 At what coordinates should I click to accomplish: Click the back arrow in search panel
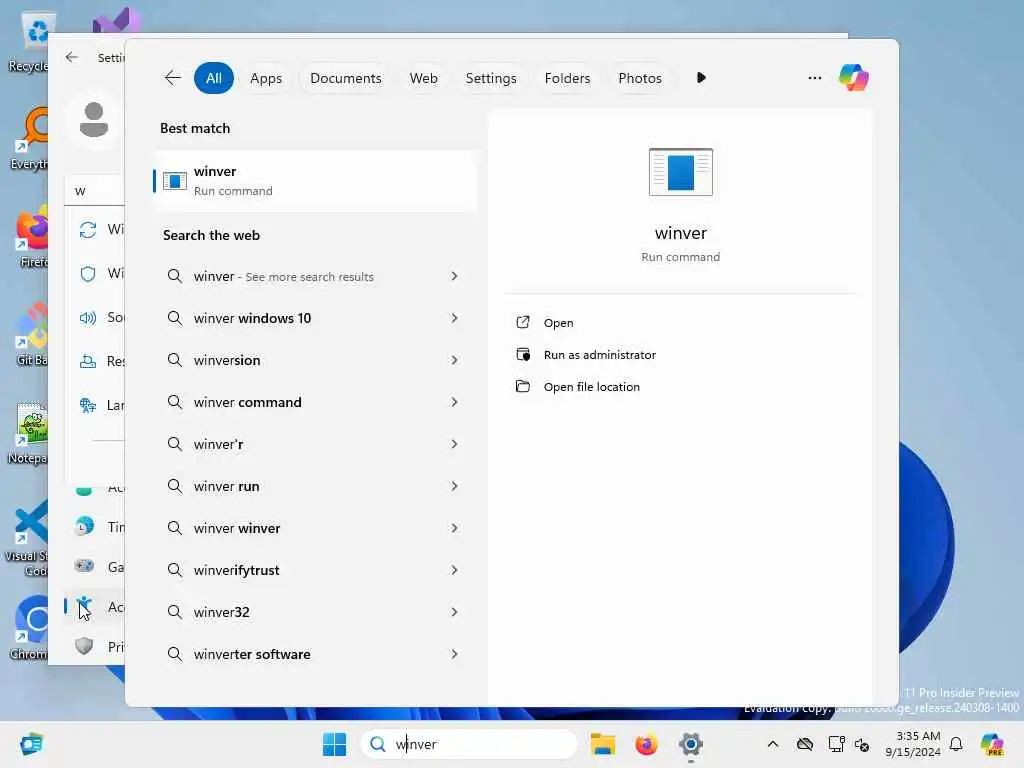(172, 78)
